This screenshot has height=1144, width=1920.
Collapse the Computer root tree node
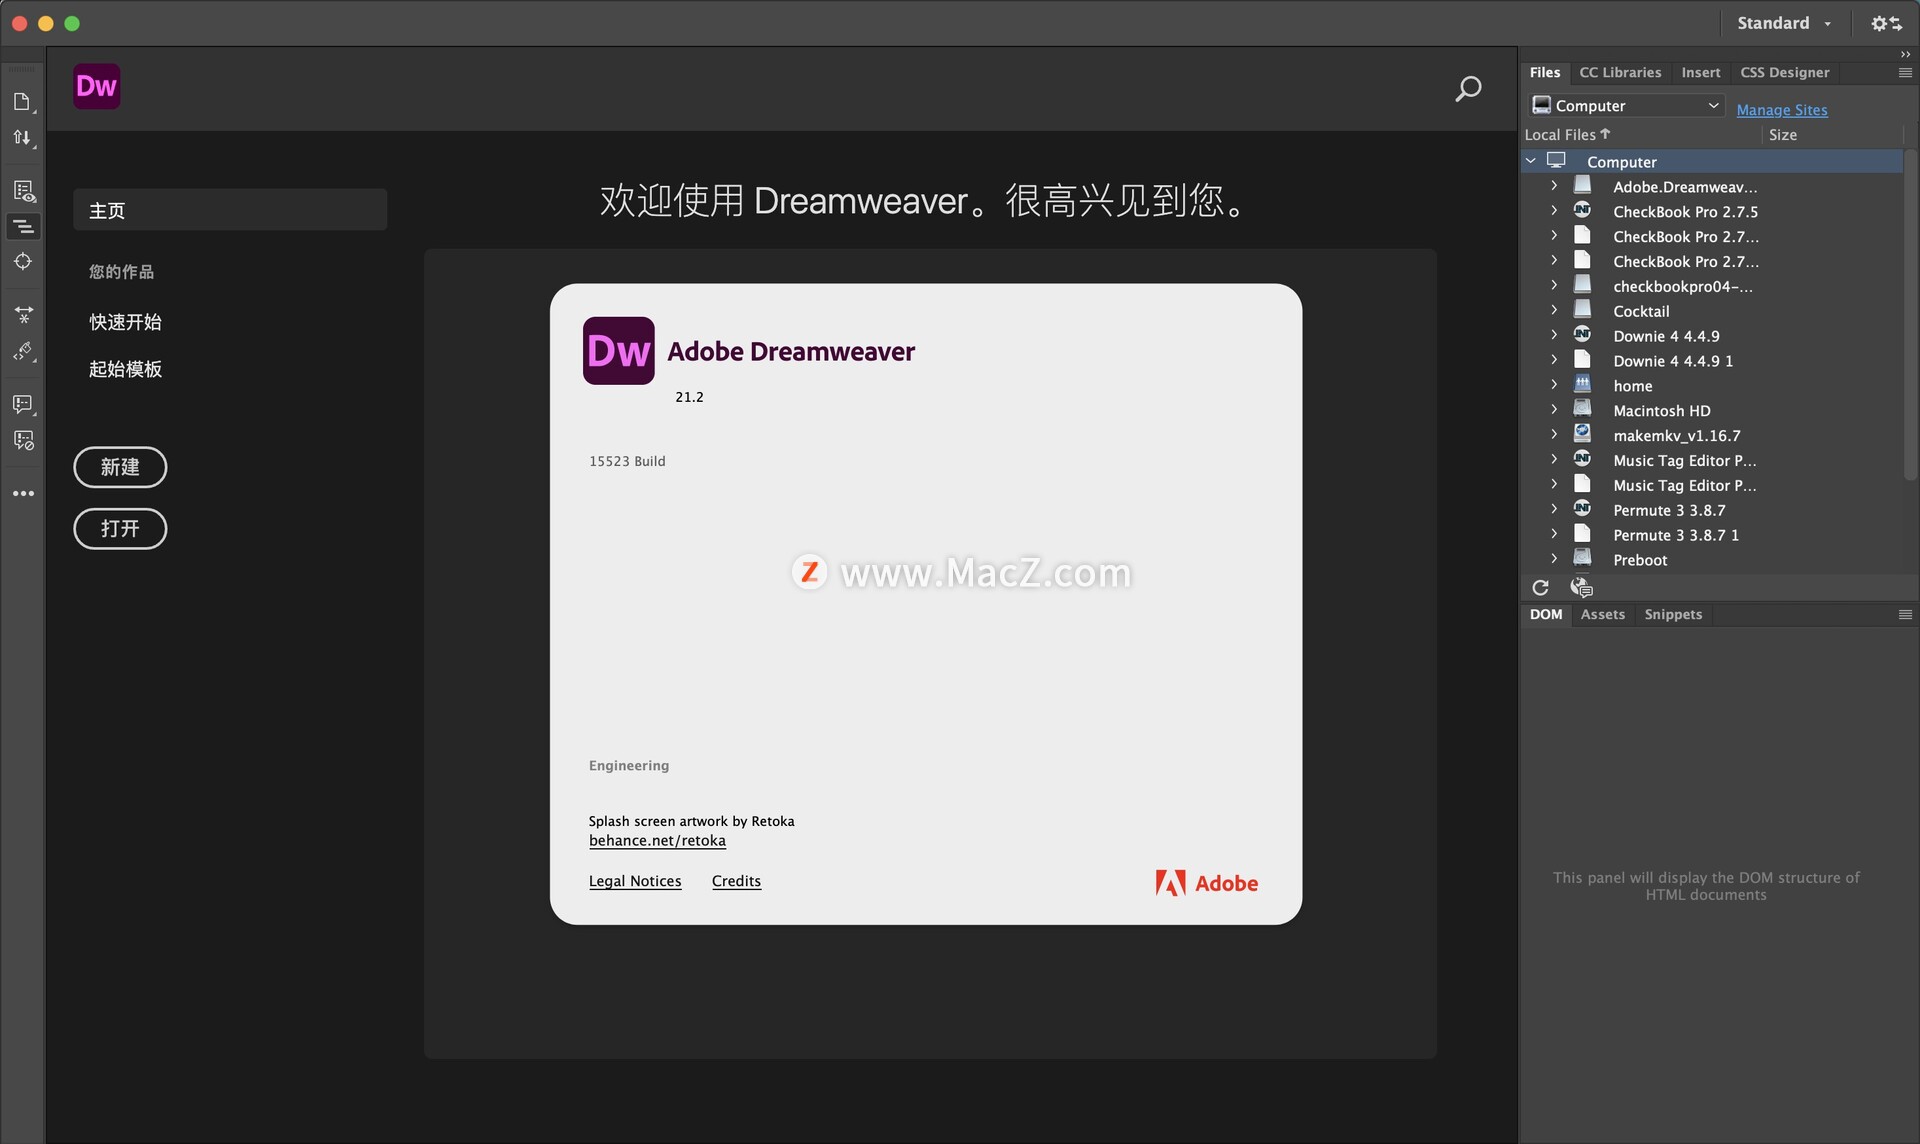tap(1531, 161)
